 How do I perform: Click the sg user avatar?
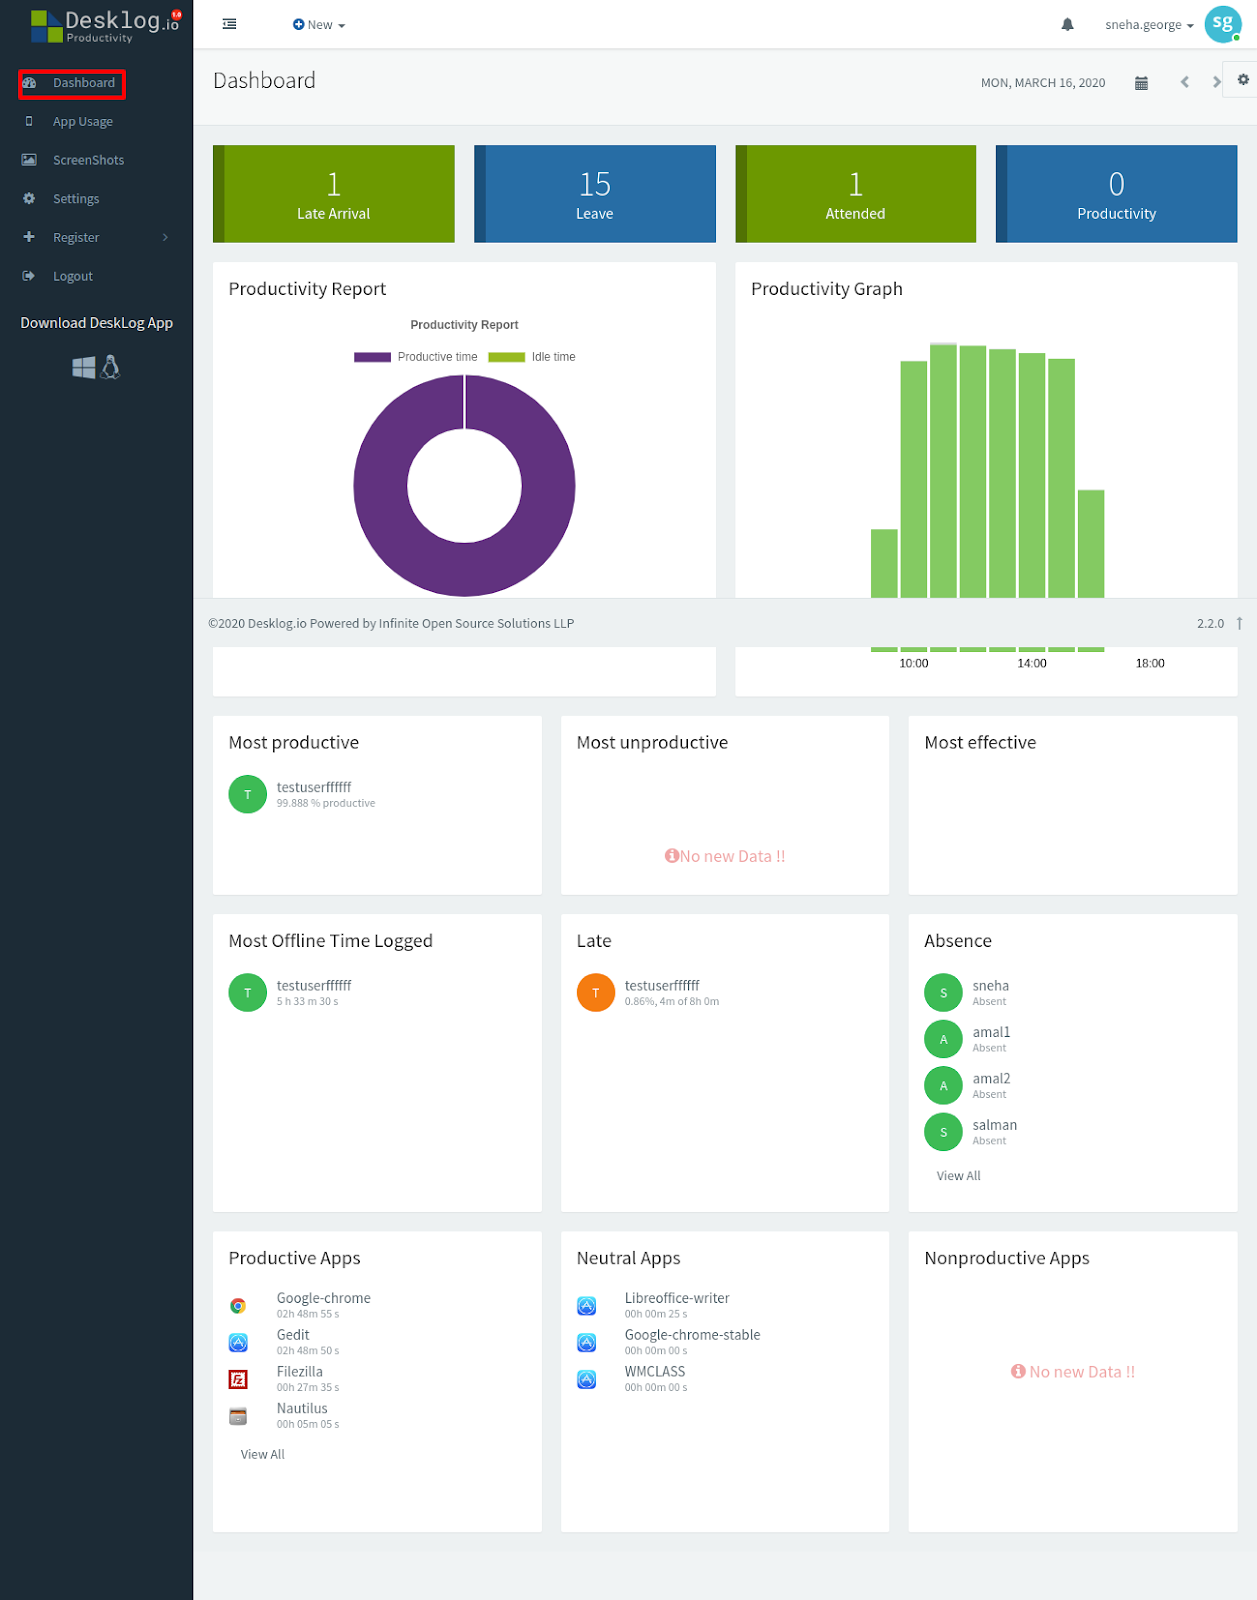1222,24
